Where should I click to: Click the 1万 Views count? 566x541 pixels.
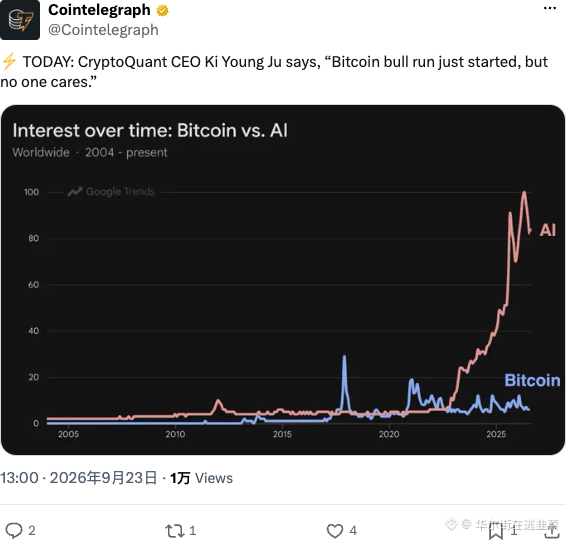pos(201,478)
